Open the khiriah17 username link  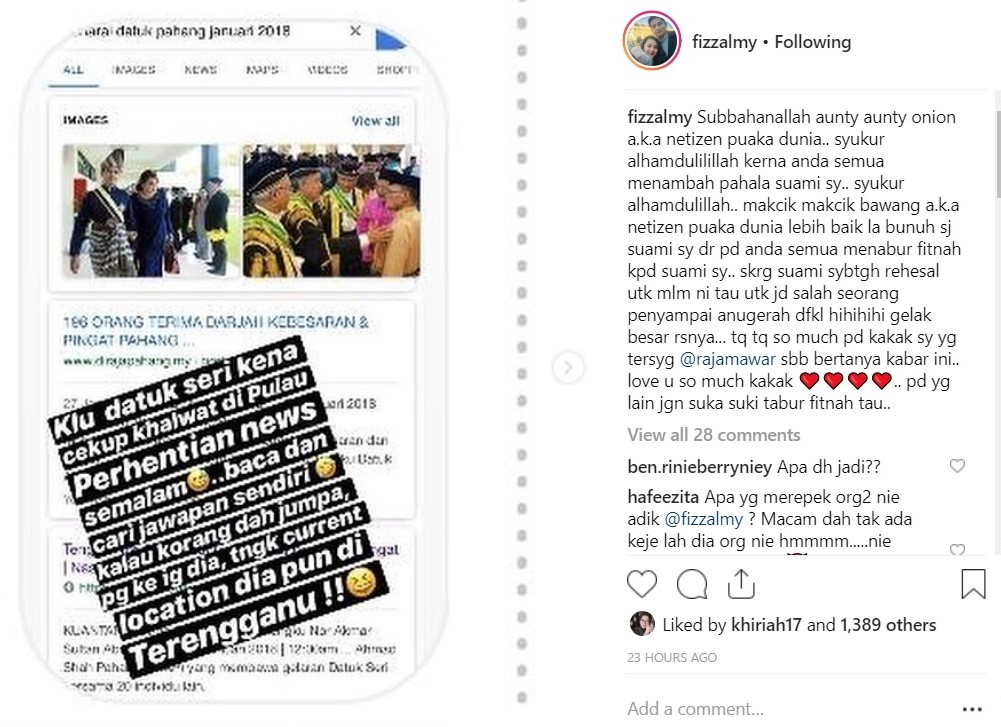pos(766,625)
